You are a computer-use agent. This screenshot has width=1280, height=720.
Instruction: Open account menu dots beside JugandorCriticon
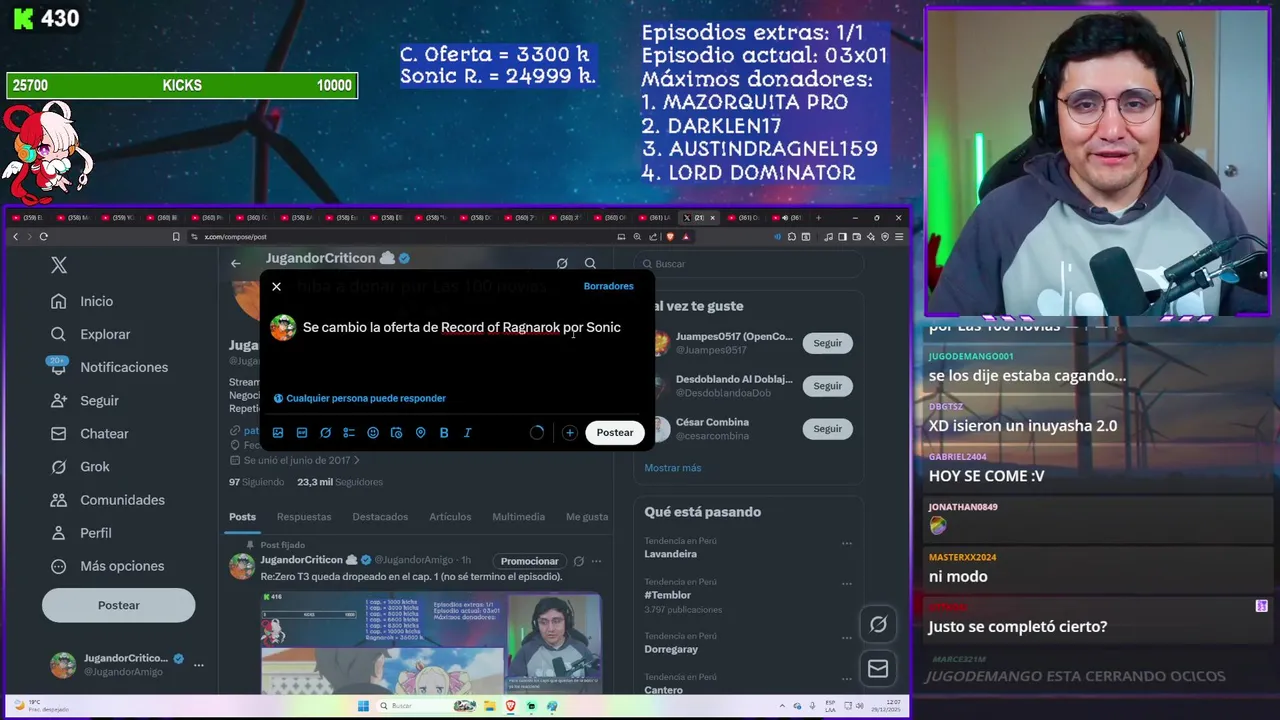tap(199, 665)
